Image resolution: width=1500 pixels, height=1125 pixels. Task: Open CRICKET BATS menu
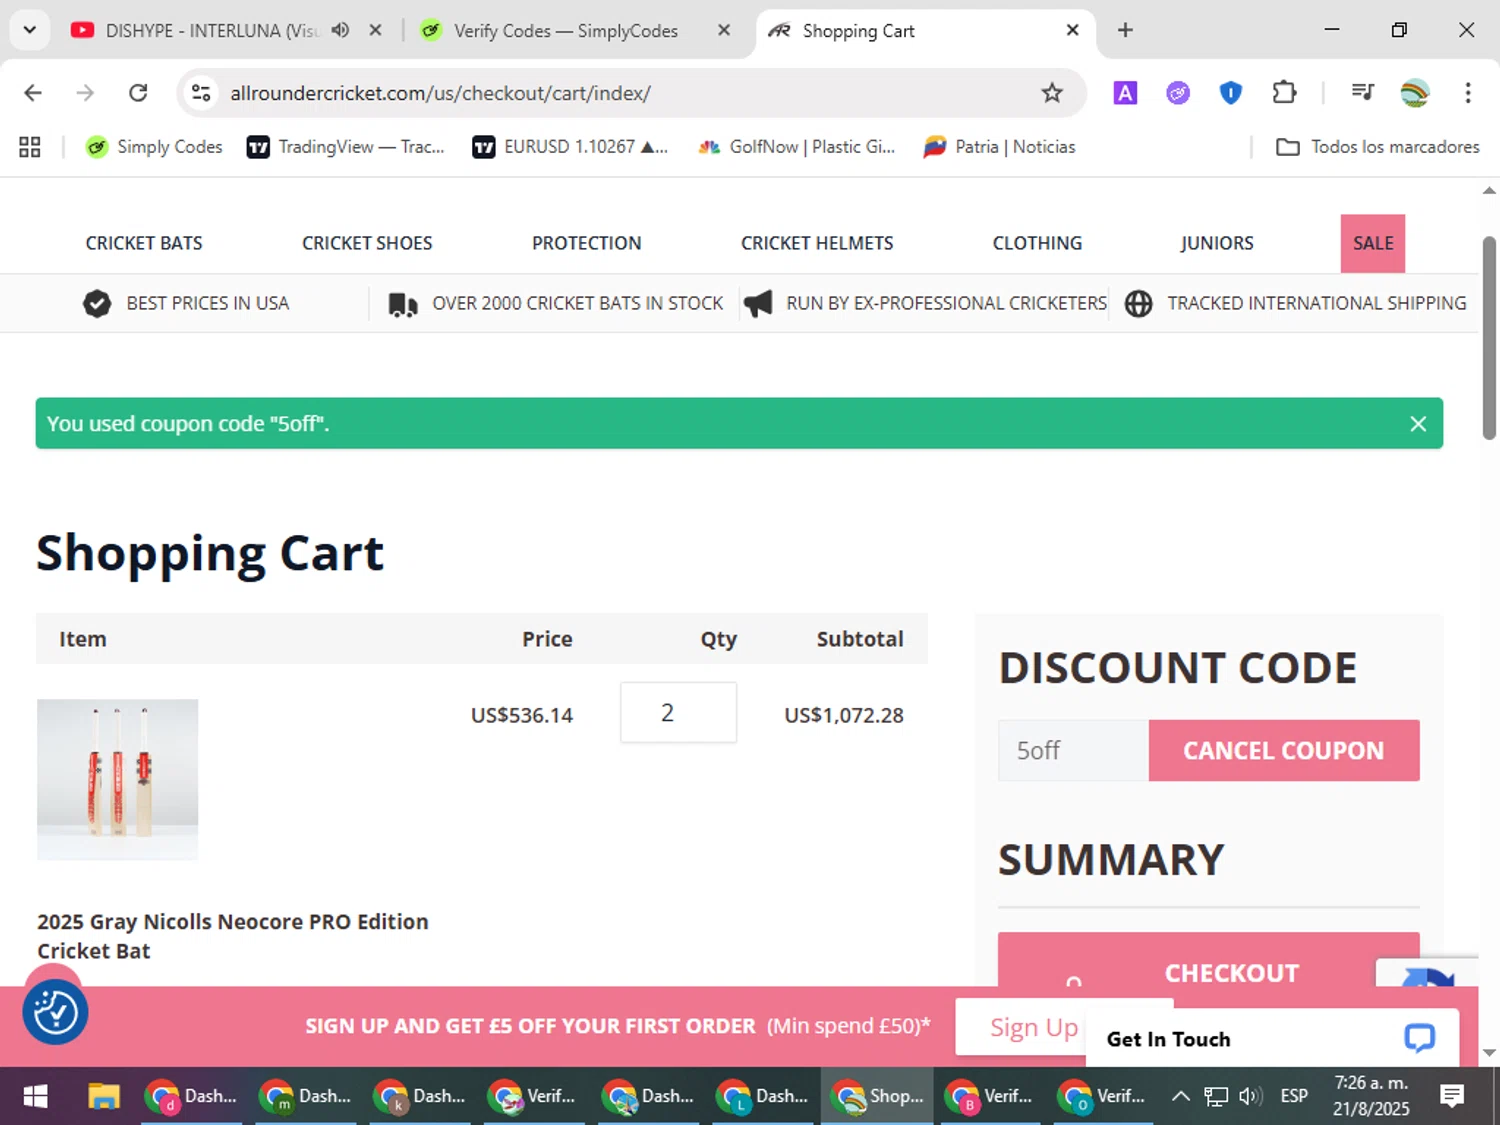coord(144,243)
